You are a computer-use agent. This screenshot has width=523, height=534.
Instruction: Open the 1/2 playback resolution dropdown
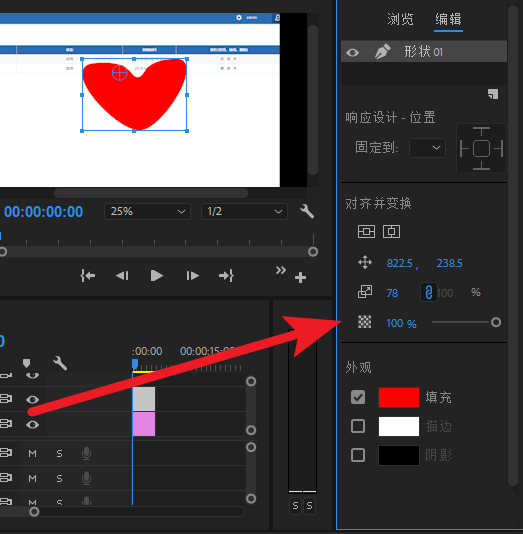pyautogui.click(x=244, y=211)
